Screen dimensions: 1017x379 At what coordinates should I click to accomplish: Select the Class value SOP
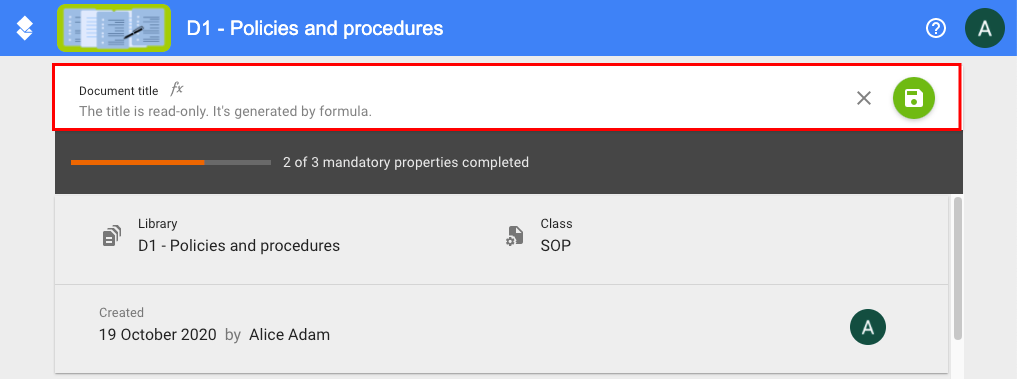pyautogui.click(x=556, y=246)
